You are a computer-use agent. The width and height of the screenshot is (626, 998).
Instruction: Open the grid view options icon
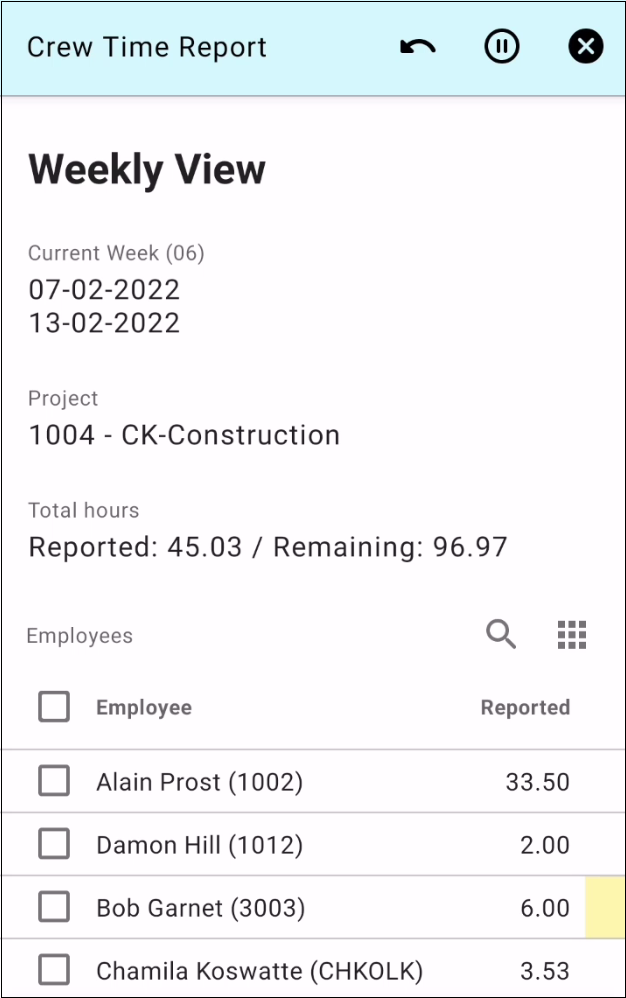tap(571, 634)
